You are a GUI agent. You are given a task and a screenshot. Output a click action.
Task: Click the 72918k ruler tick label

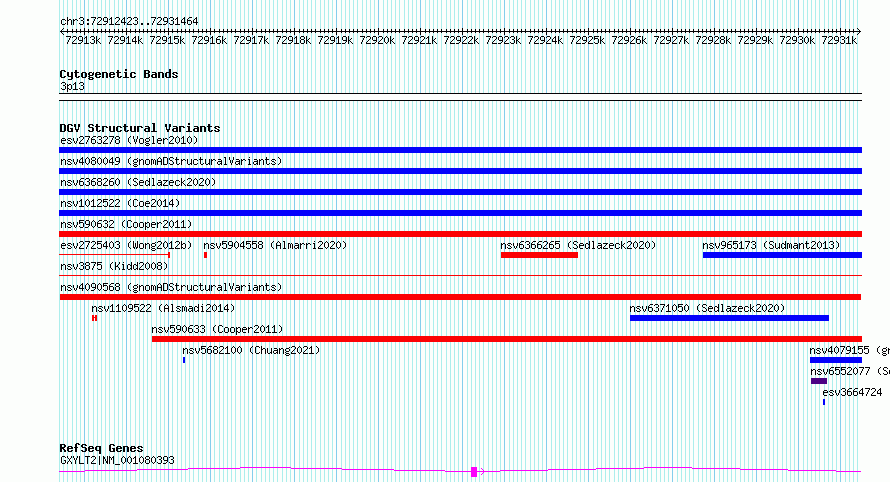click(293, 40)
